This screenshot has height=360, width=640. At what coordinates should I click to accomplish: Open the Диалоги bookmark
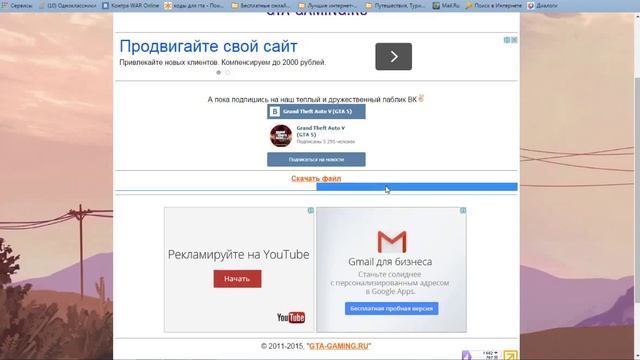point(542,6)
